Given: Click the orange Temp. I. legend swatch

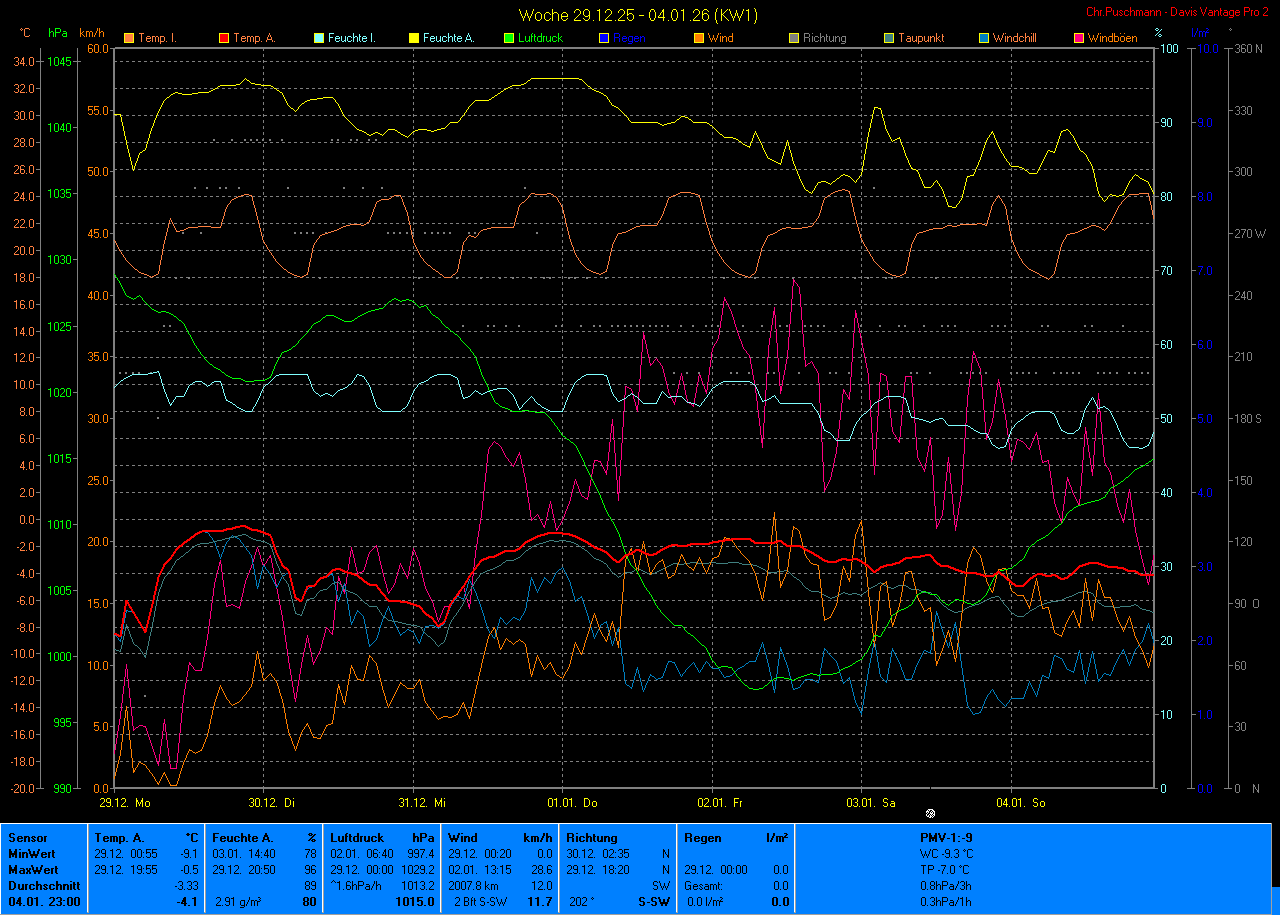Looking at the screenshot, I should pyautogui.click(x=128, y=39).
